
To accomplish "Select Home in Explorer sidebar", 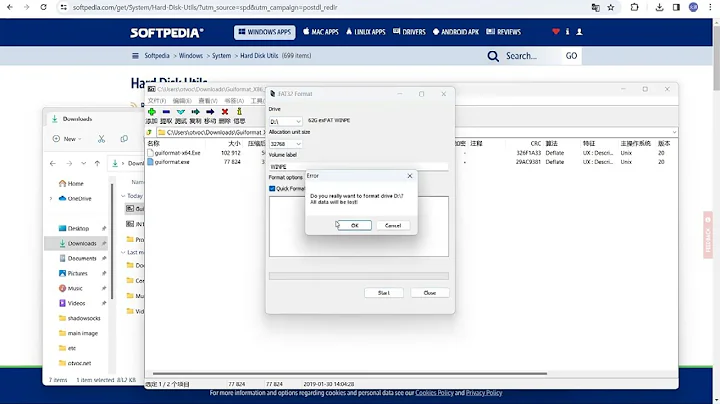I will pos(71,184).
